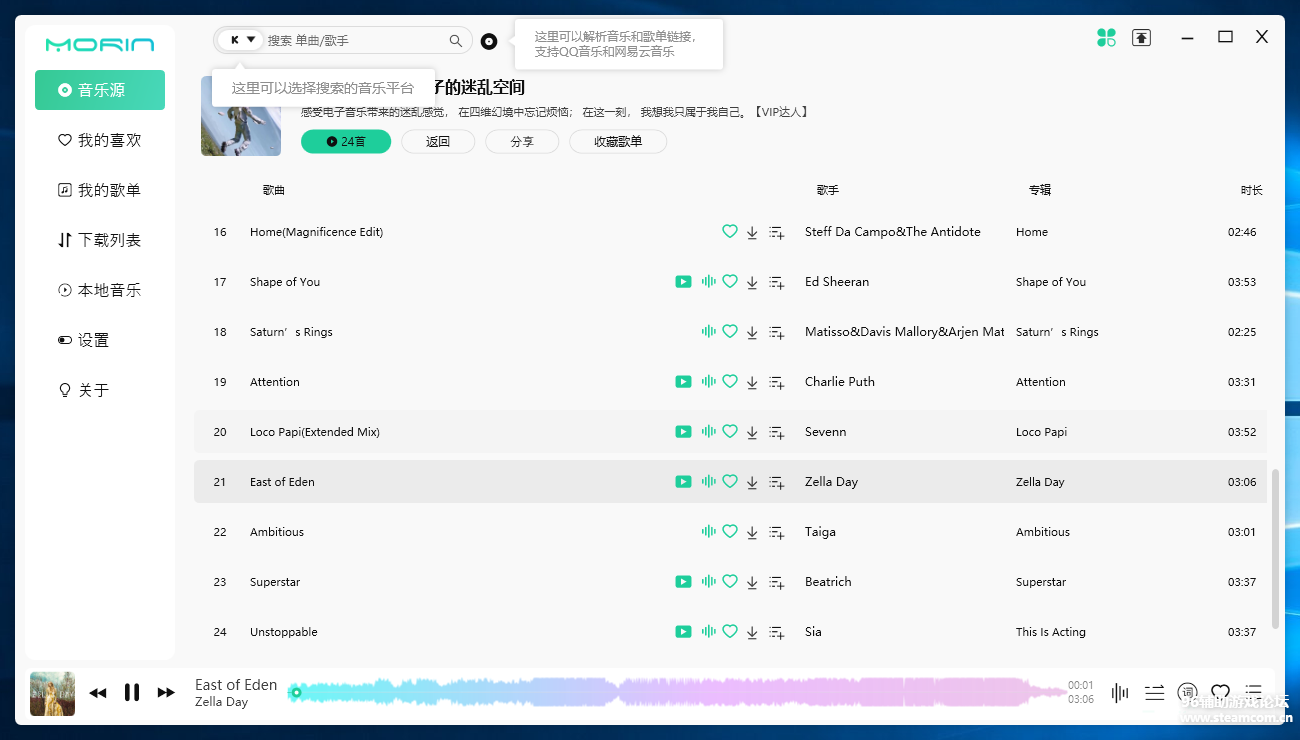1300x740 pixels.
Task: Click the up-arrow box icon in title bar
Action: click(x=1141, y=38)
